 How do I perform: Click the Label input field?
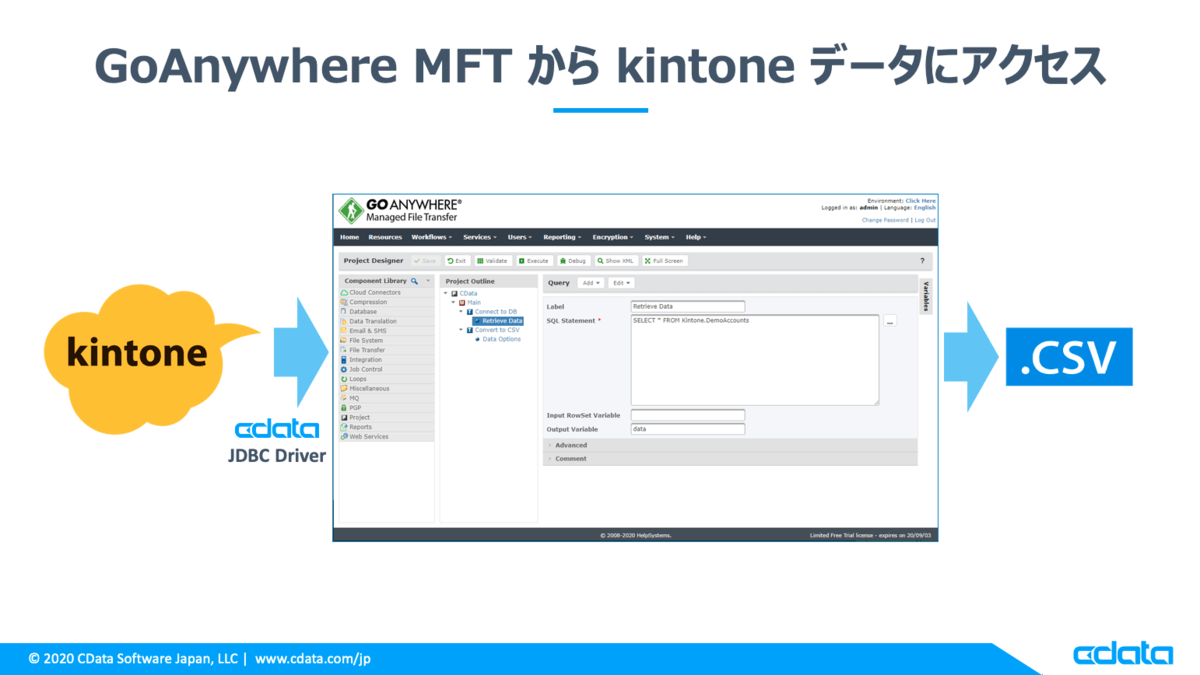tap(688, 306)
